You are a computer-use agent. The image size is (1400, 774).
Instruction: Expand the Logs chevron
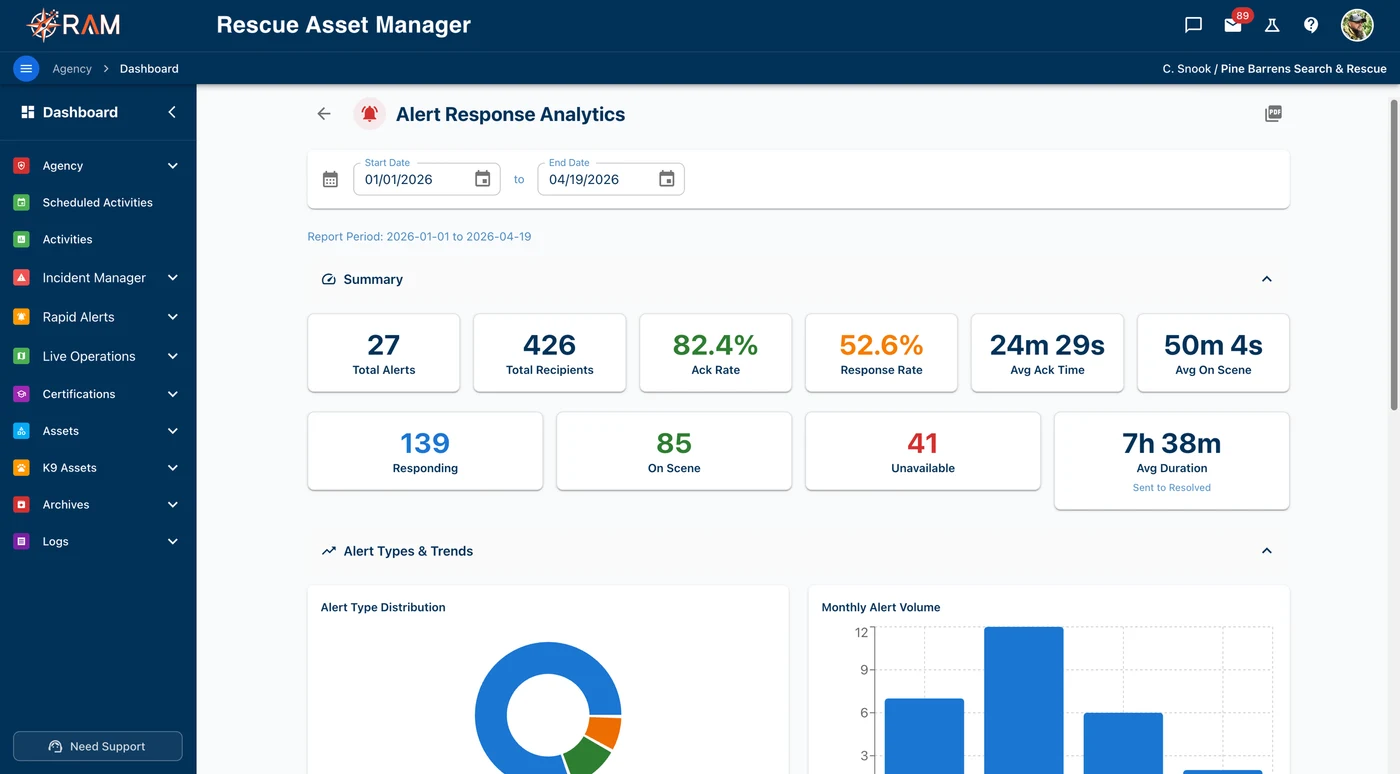tap(172, 542)
